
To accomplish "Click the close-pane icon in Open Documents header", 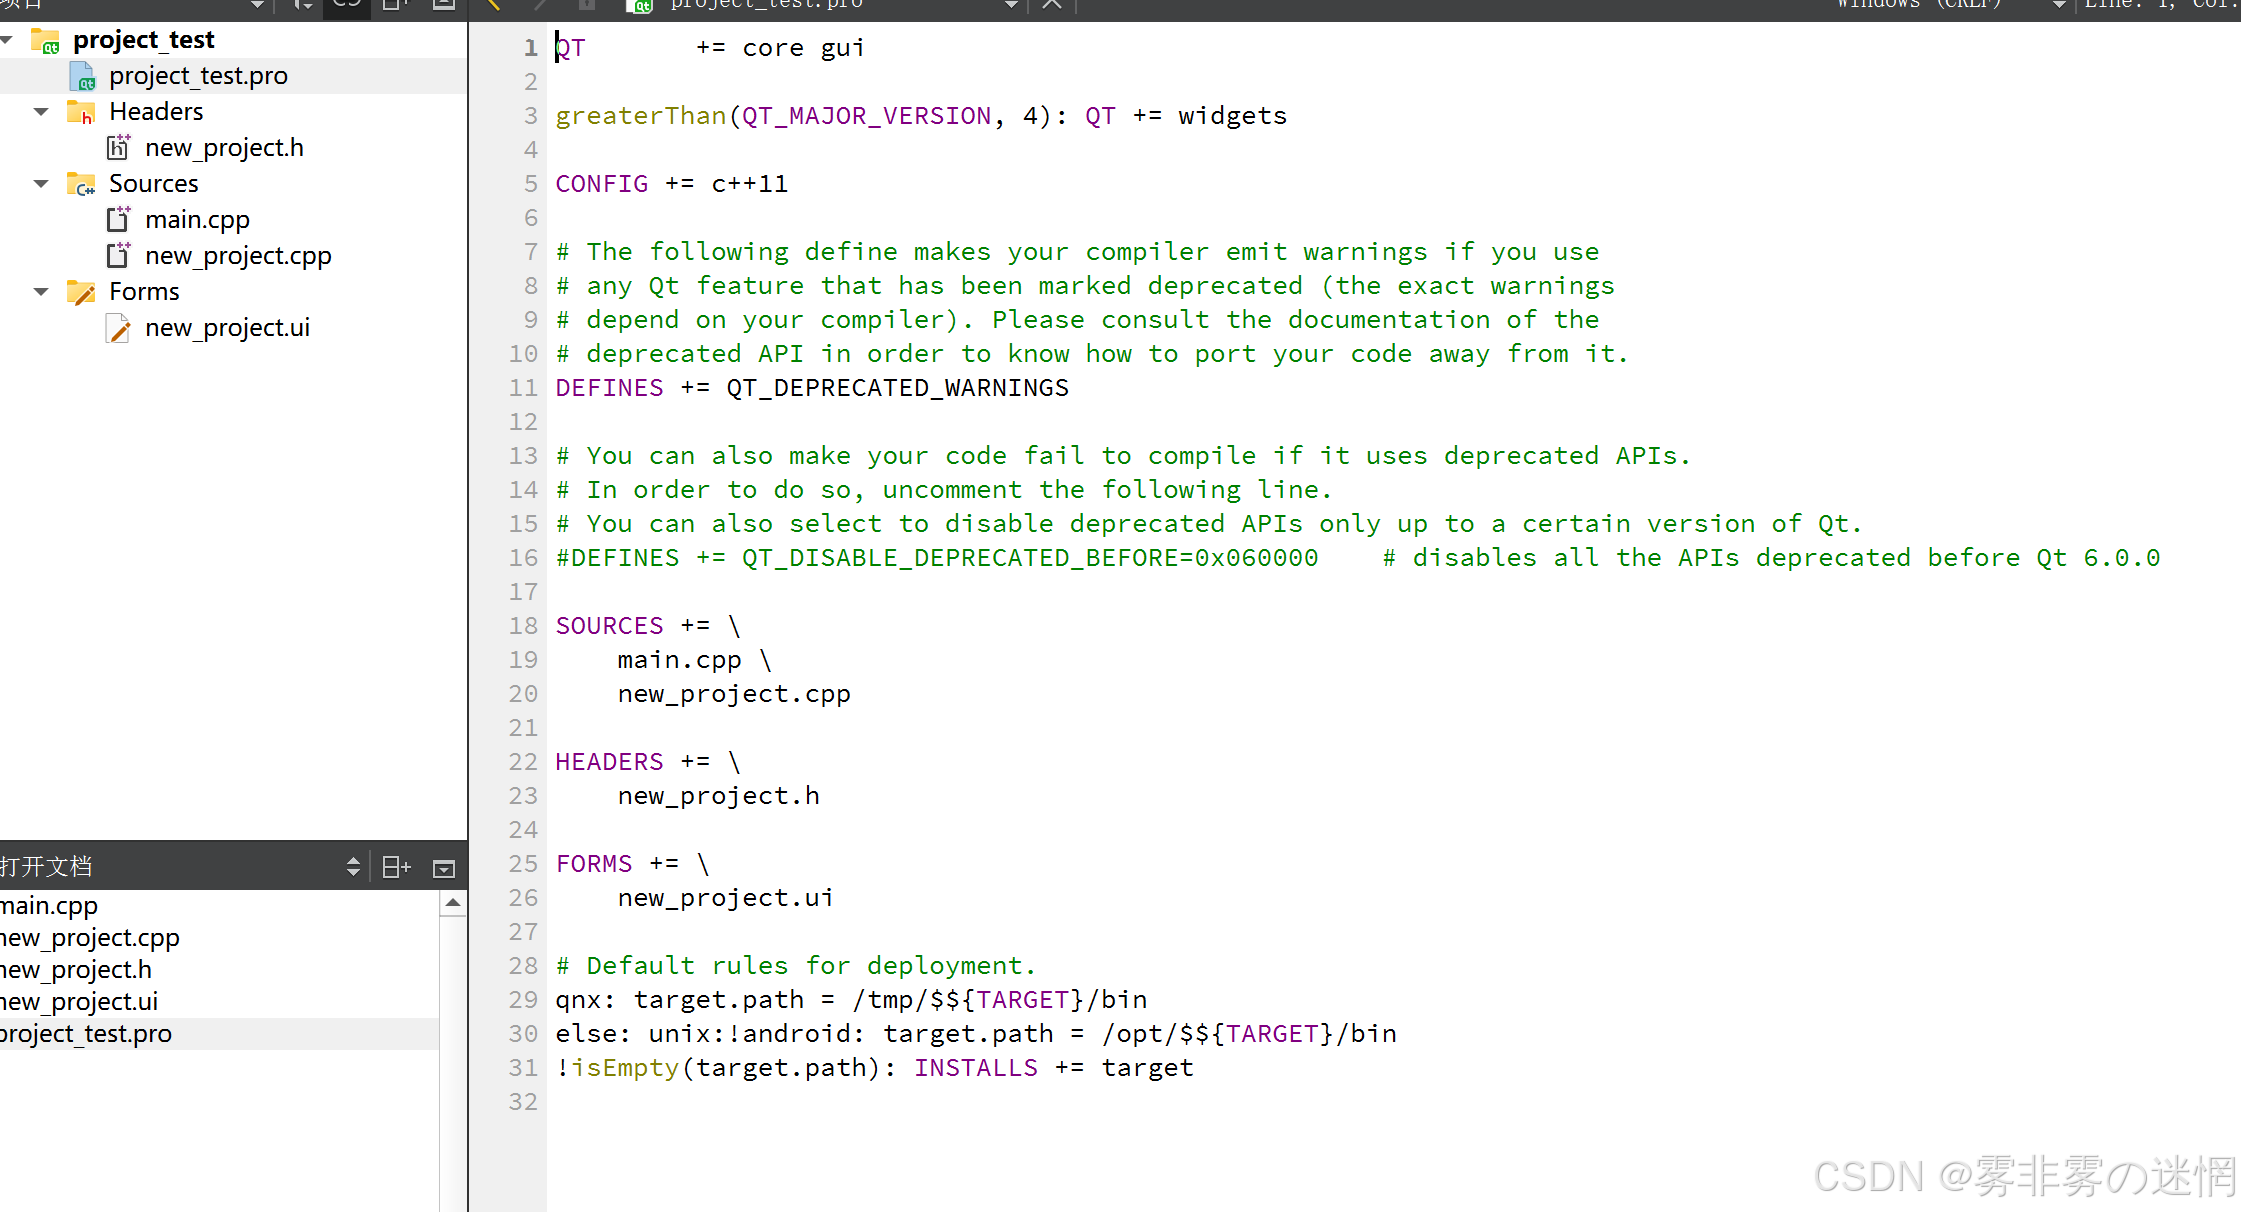I will (x=444, y=868).
